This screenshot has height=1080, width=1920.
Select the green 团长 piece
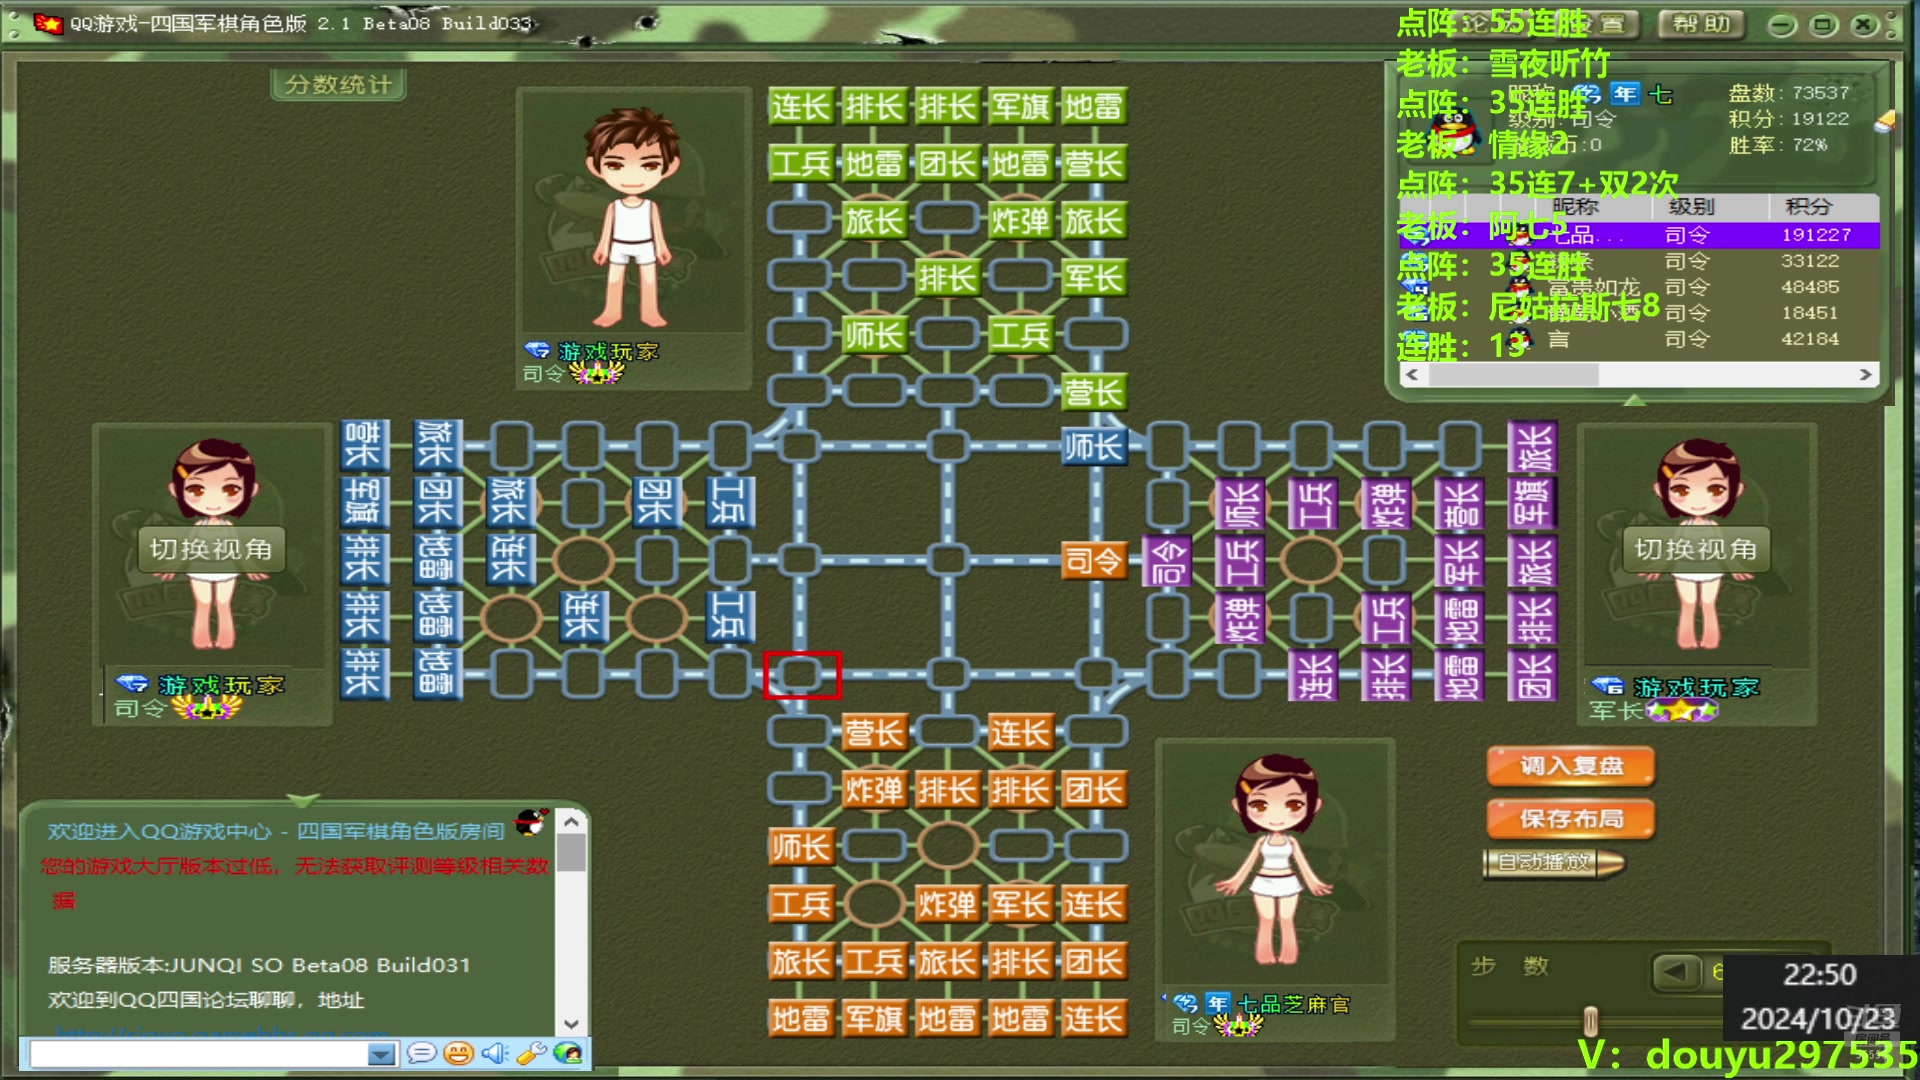(x=947, y=163)
